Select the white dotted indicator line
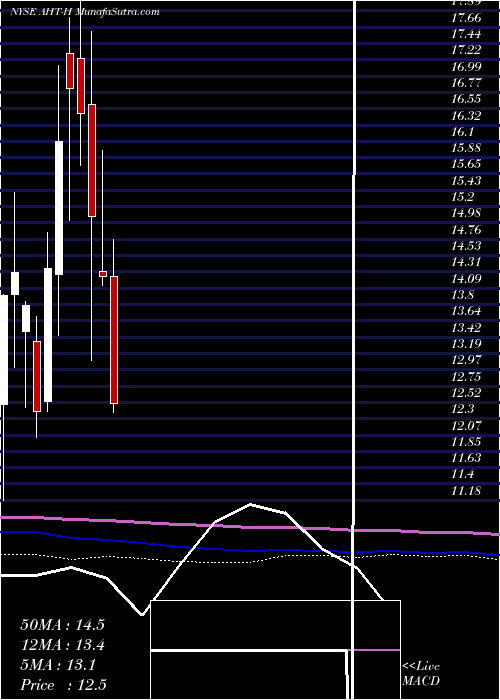 [x=250, y=562]
